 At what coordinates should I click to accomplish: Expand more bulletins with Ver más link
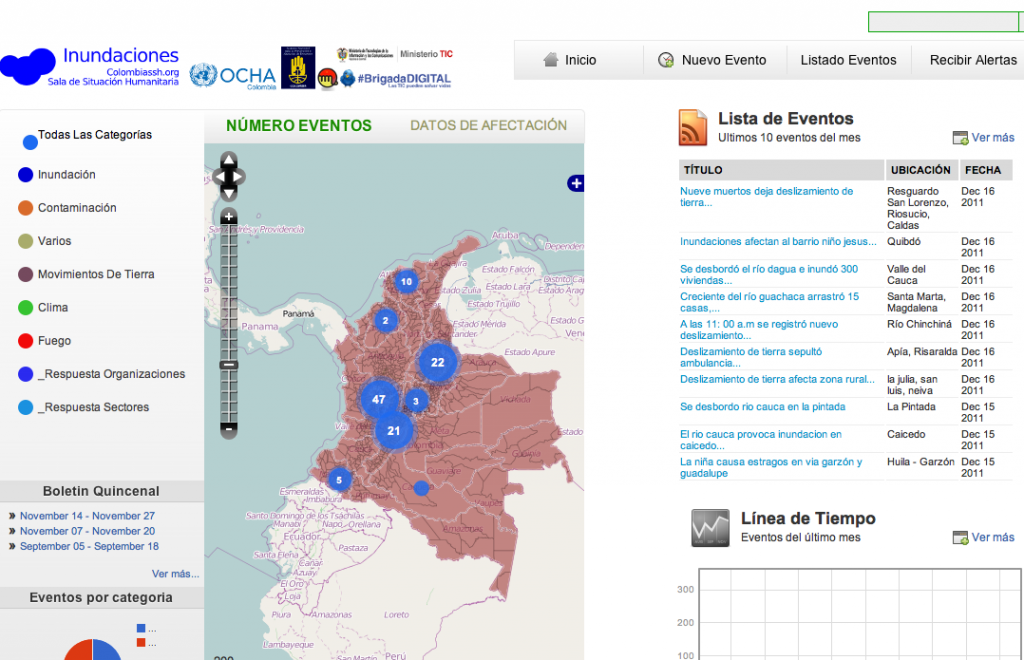(x=175, y=574)
